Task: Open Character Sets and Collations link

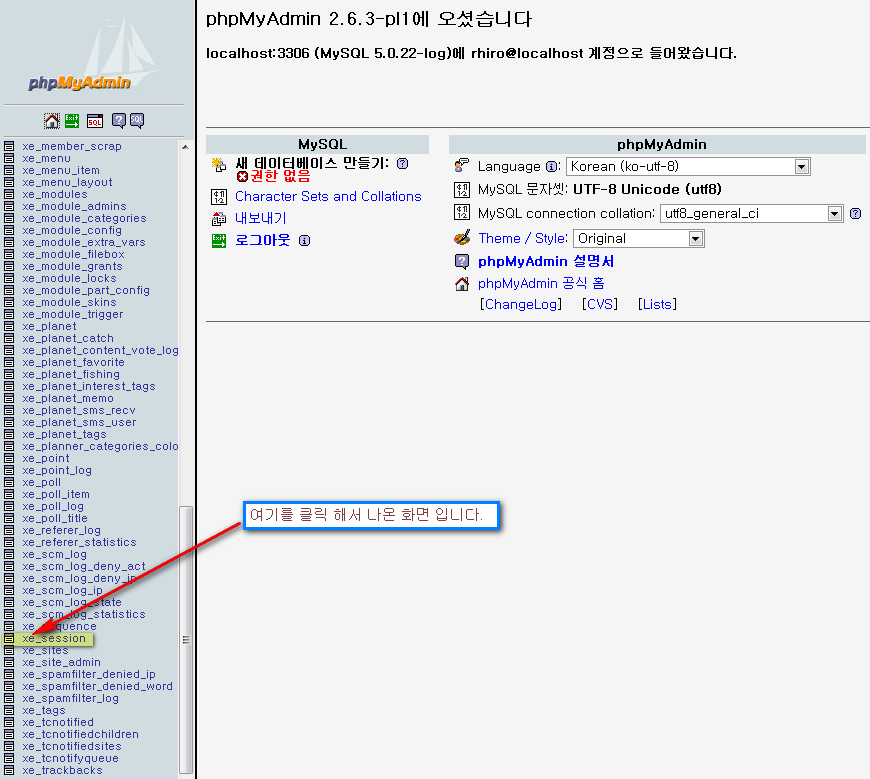Action: coord(328,196)
